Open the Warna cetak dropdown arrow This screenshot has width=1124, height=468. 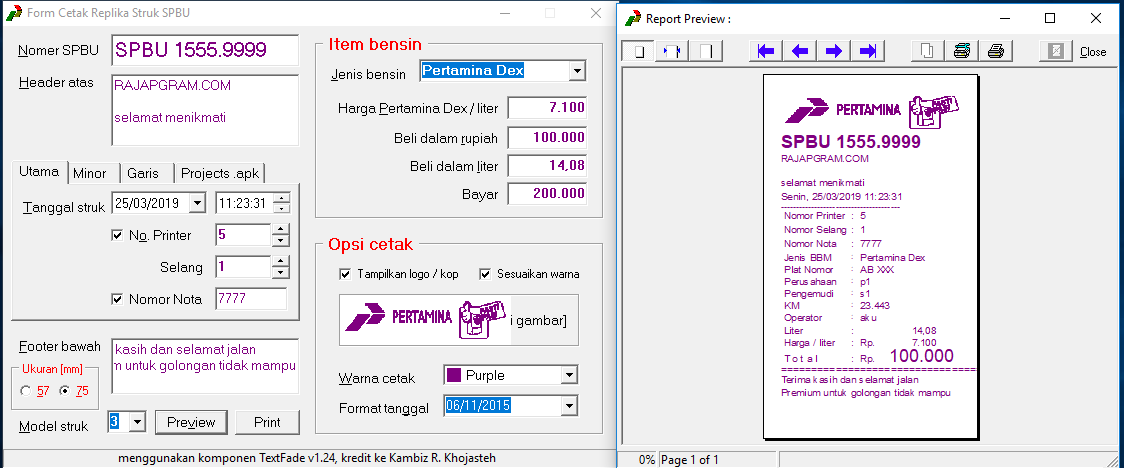pyautogui.click(x=569, y=375)
